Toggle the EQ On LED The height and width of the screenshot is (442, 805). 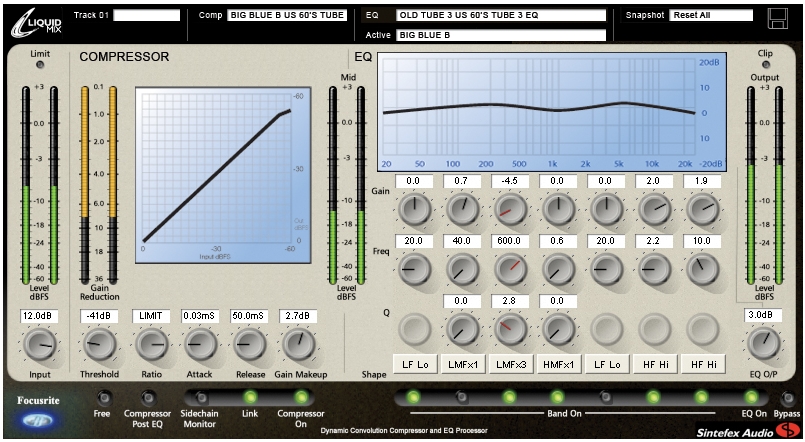(751, 397)
